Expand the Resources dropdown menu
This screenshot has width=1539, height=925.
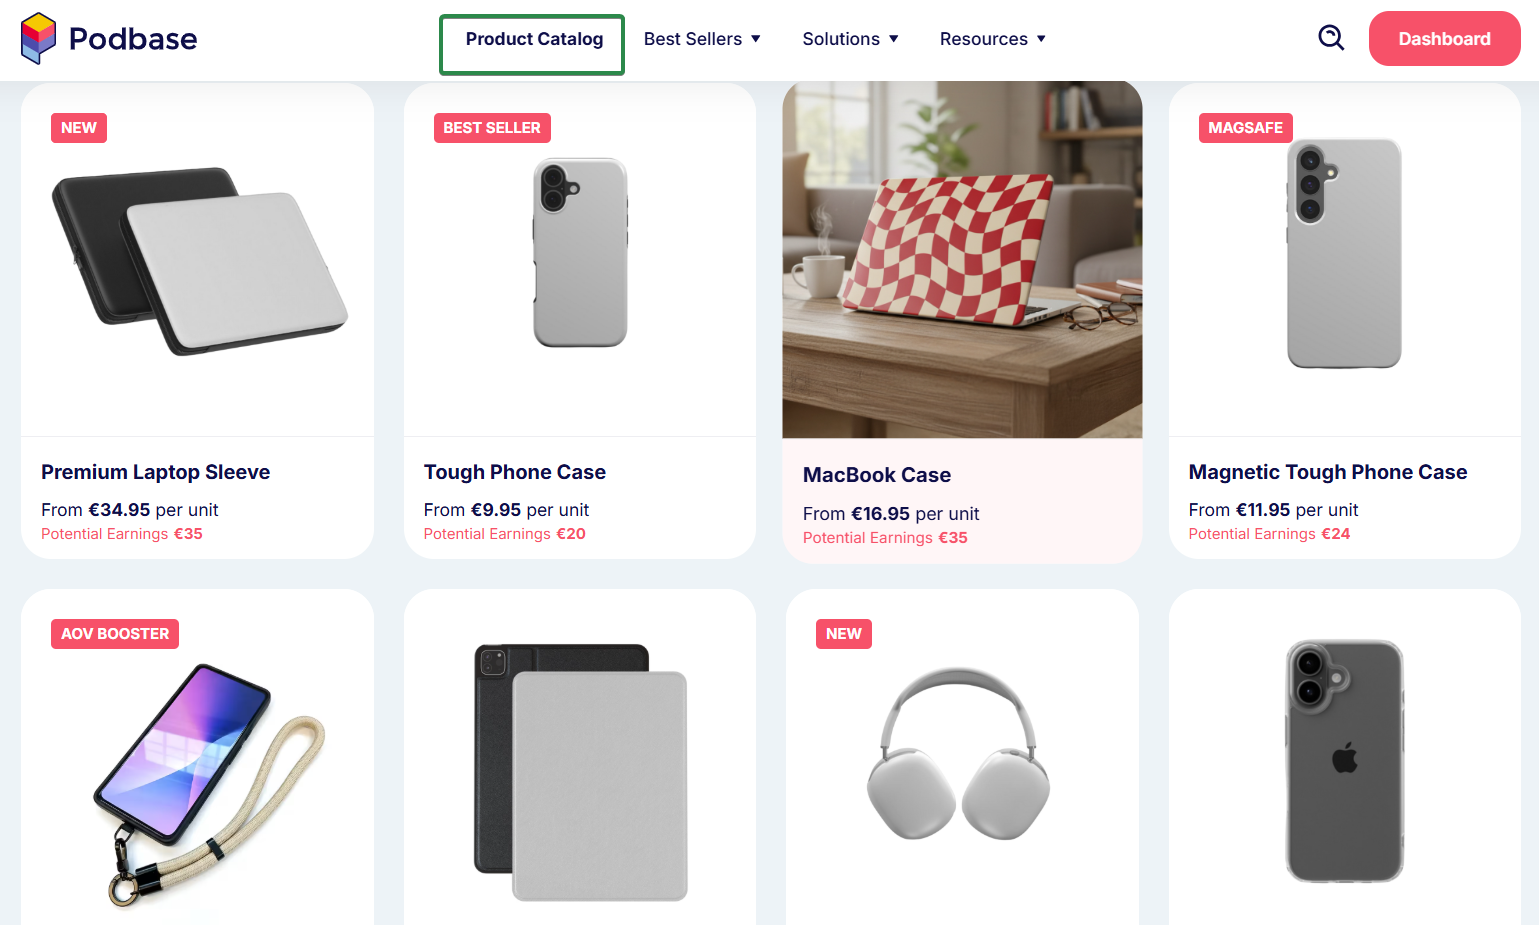[993, 39]
